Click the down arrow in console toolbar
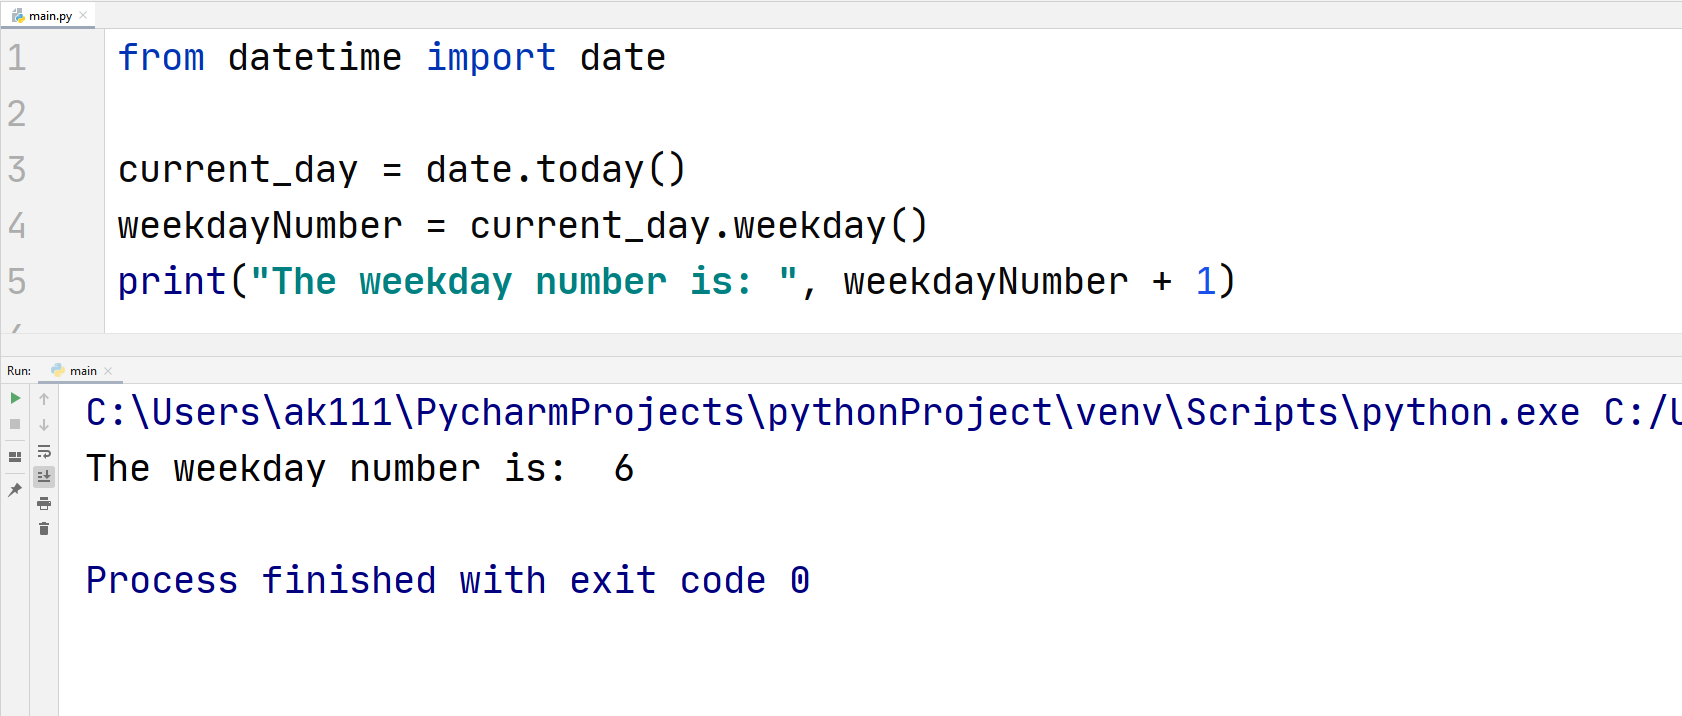This screenshot has height=716, width=1682. [x=44, y=425]
